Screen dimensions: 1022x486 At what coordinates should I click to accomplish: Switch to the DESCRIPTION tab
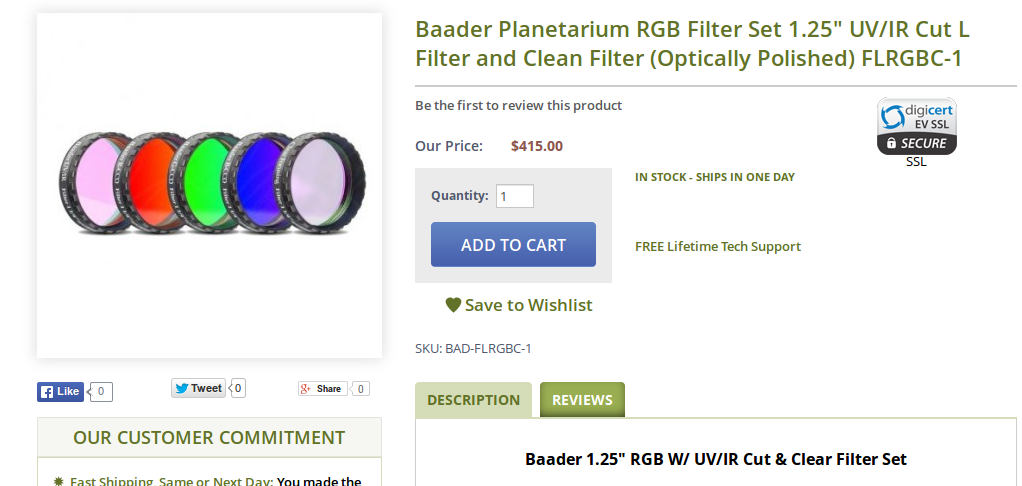[473, 400]
